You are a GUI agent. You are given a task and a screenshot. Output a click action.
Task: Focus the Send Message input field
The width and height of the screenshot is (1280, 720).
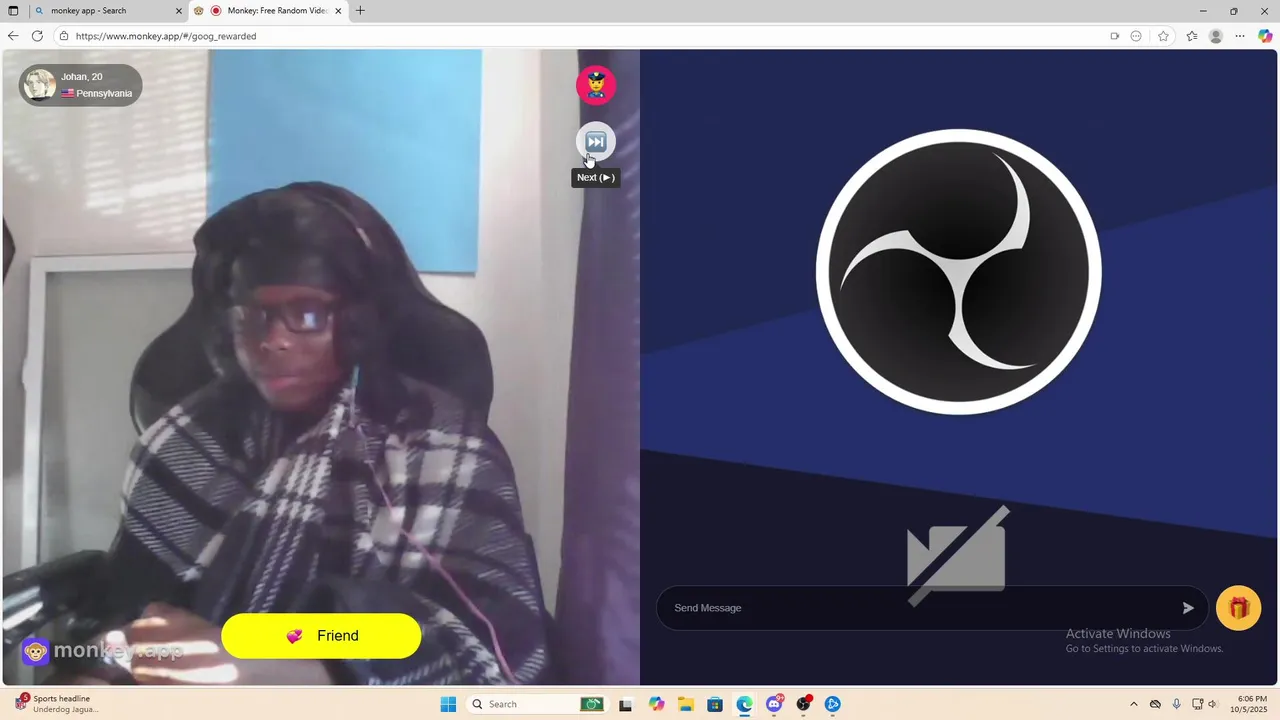(x=920, y=608)
